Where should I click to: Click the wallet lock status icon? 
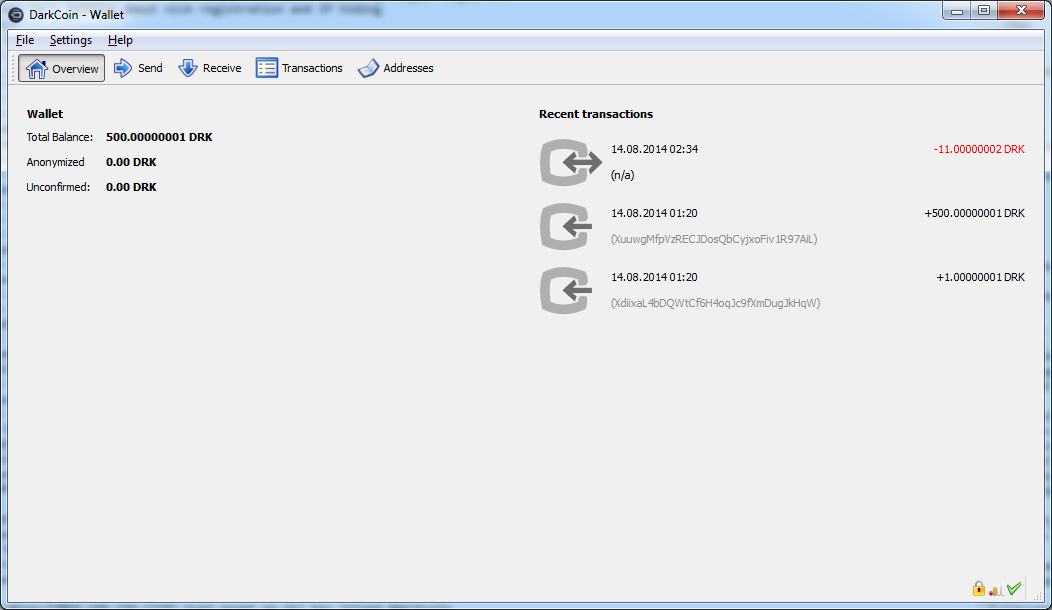(979, 589)
